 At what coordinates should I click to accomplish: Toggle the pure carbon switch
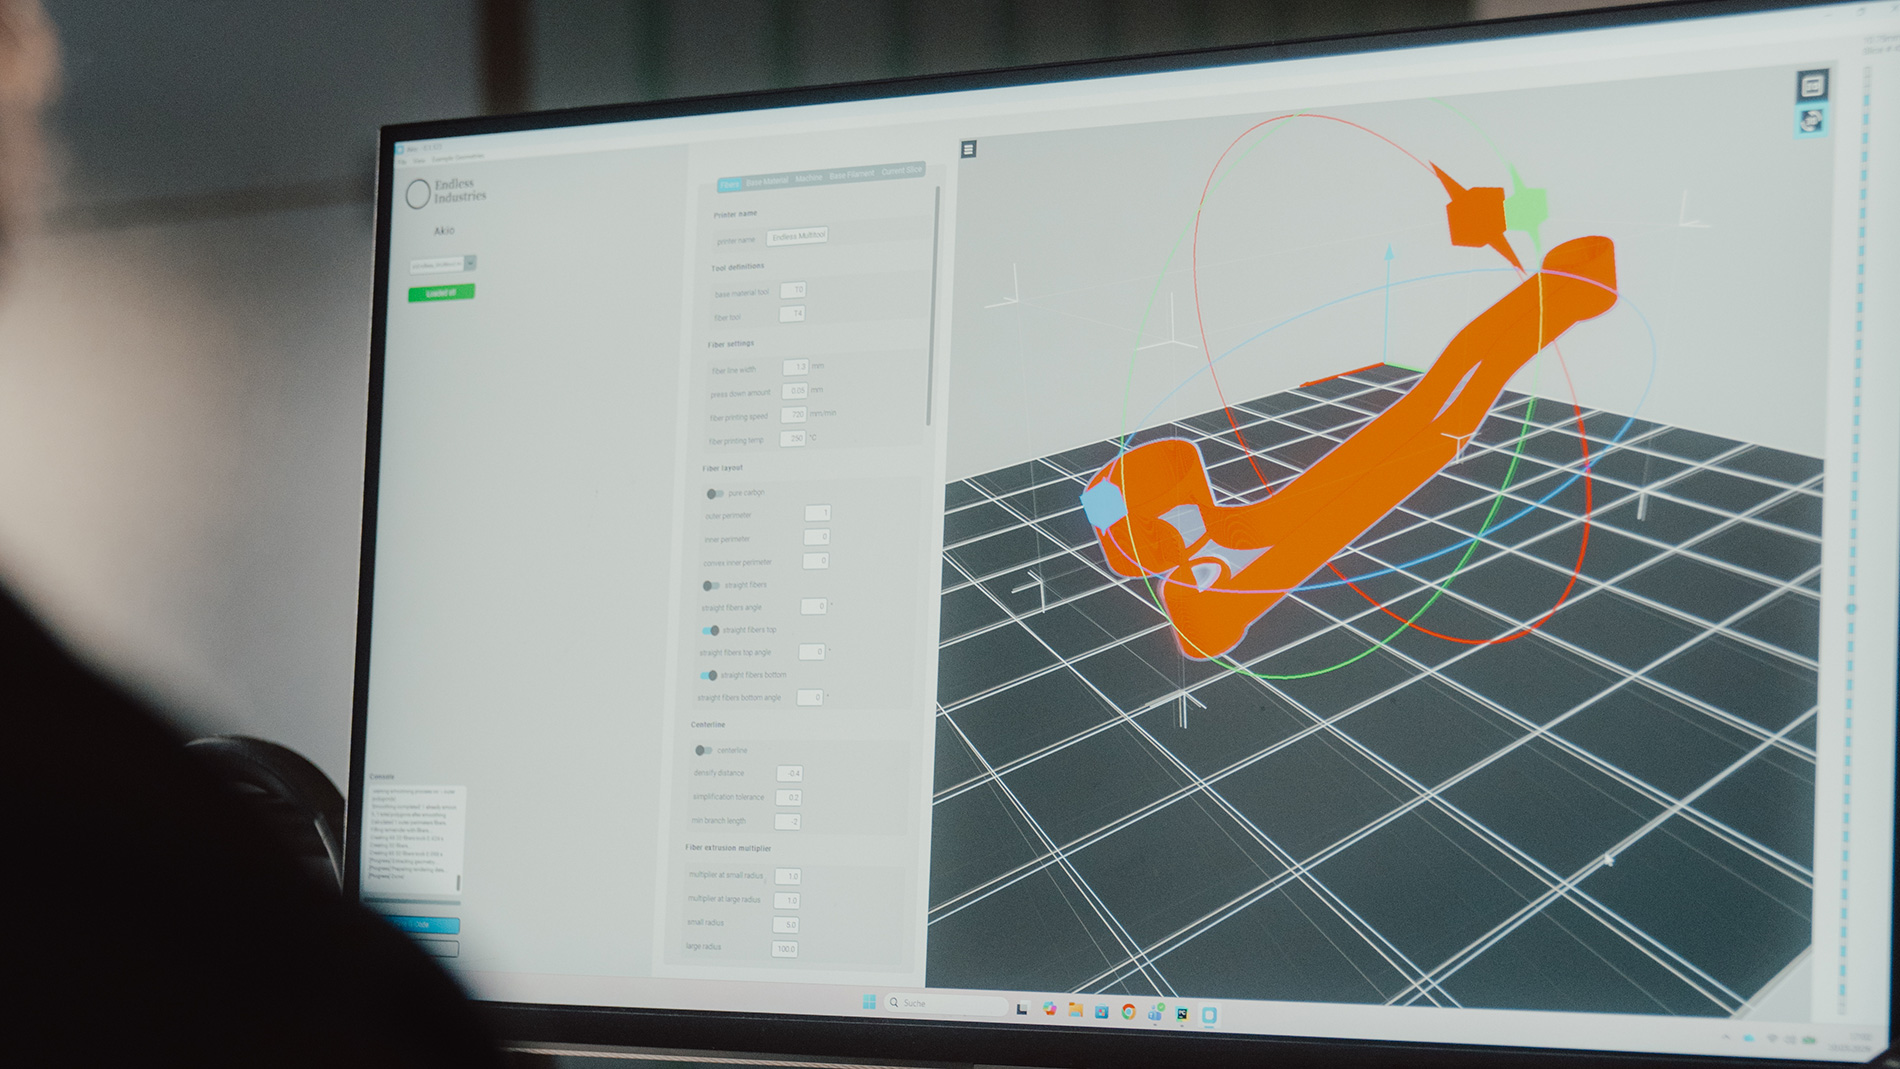(714, 493)
